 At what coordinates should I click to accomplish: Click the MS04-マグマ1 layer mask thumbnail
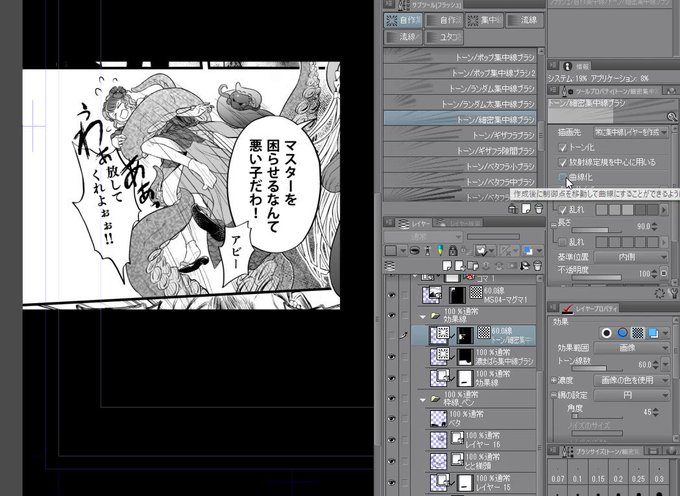[x=458, y=295]
